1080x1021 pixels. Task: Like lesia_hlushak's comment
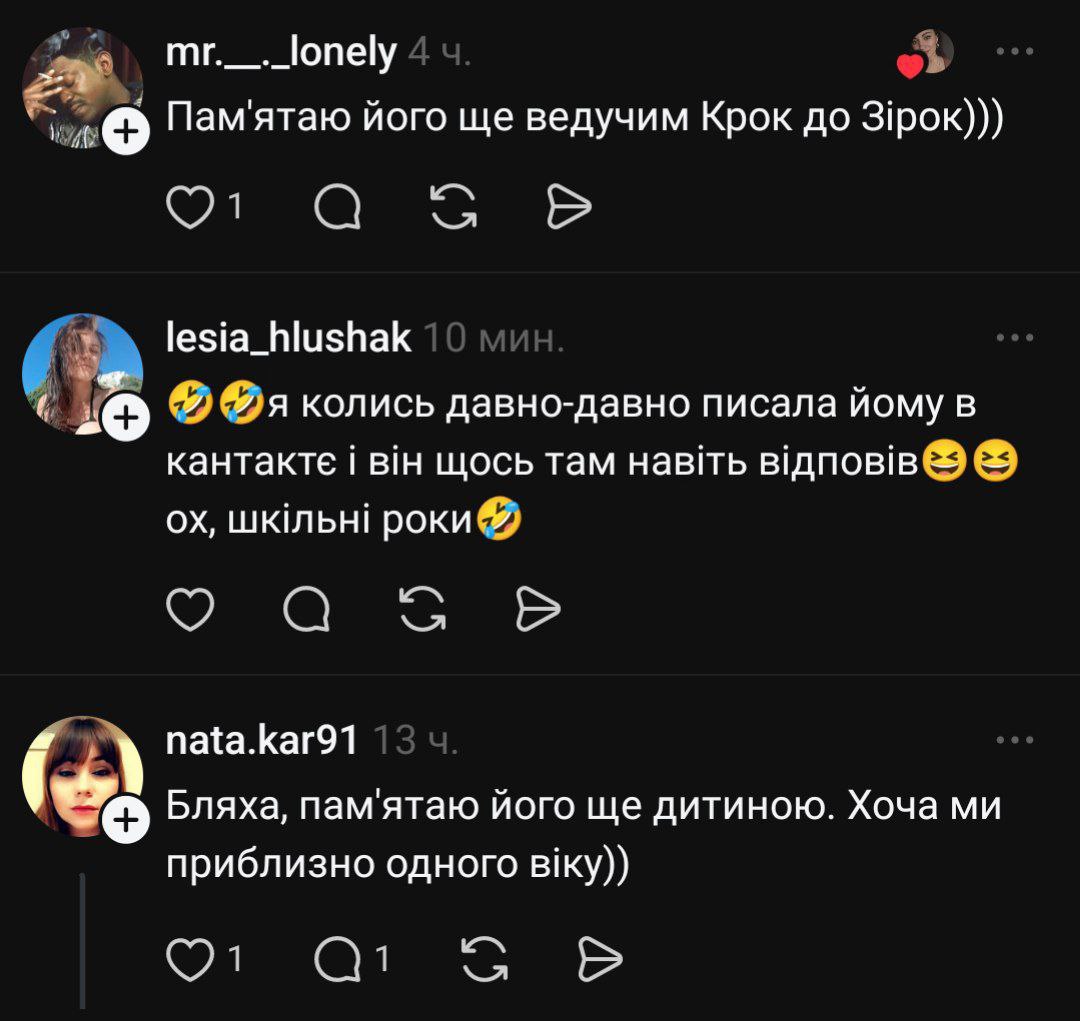pyautogui.click(x=189, y=608)
